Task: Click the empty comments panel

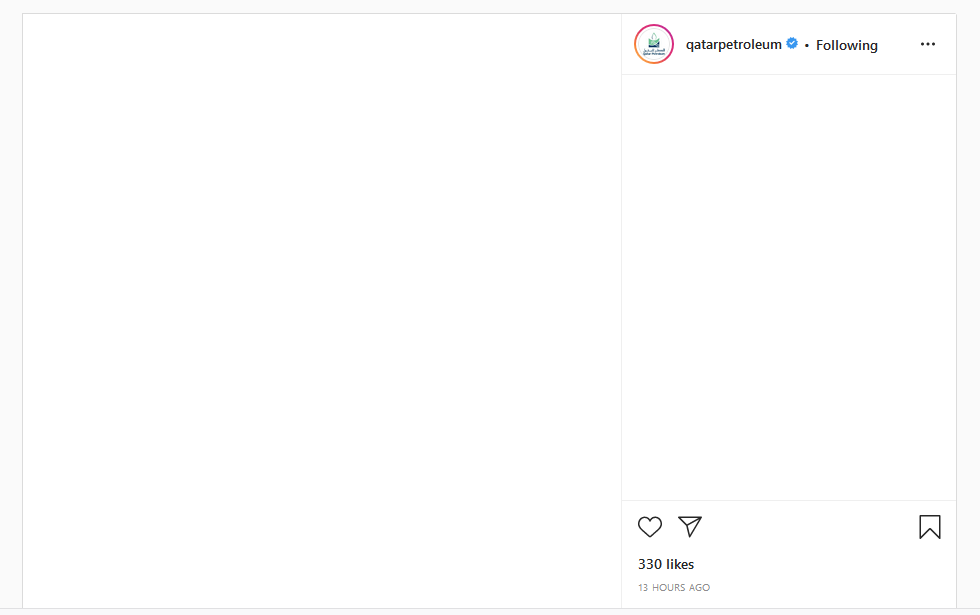Action: click(x=788, y=287)
